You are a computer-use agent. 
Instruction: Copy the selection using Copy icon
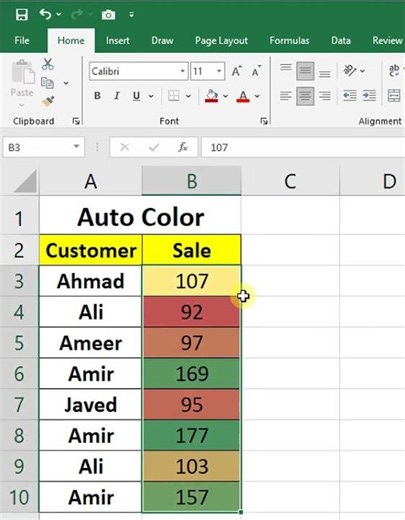click(47, 83)
